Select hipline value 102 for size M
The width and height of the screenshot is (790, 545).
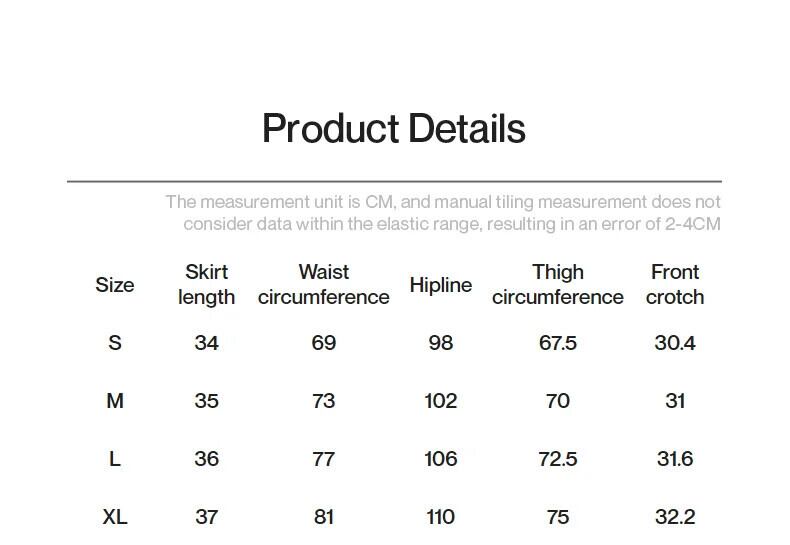click(x=440, y=401)
